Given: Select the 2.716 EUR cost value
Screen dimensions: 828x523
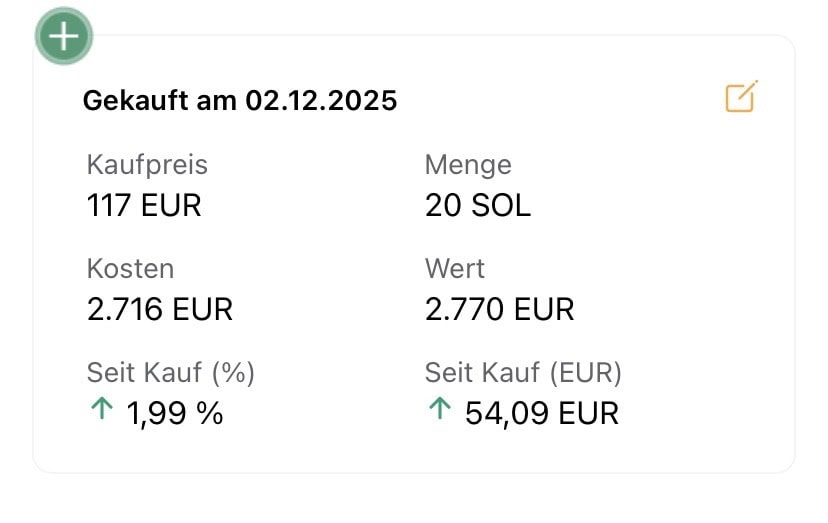Looking at the screenshot, I should click(160, 309).
